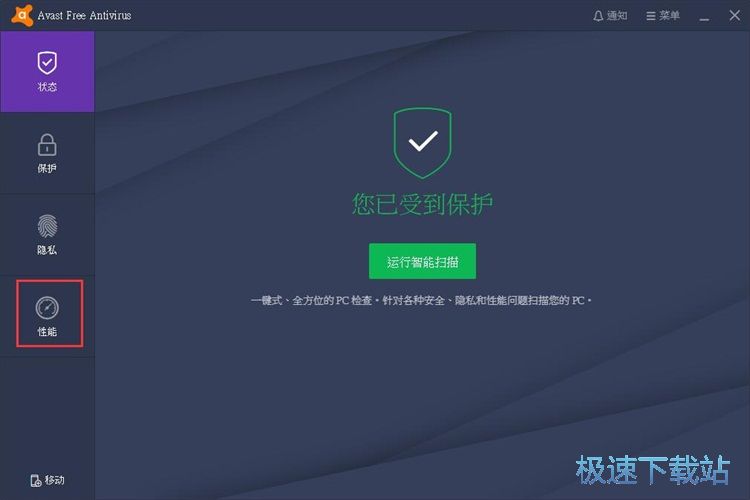Image resolution: width=750 pixels, height=500 pixels.
Task: Select the shield Status icon in sidebar
Action: coord(47,63)
